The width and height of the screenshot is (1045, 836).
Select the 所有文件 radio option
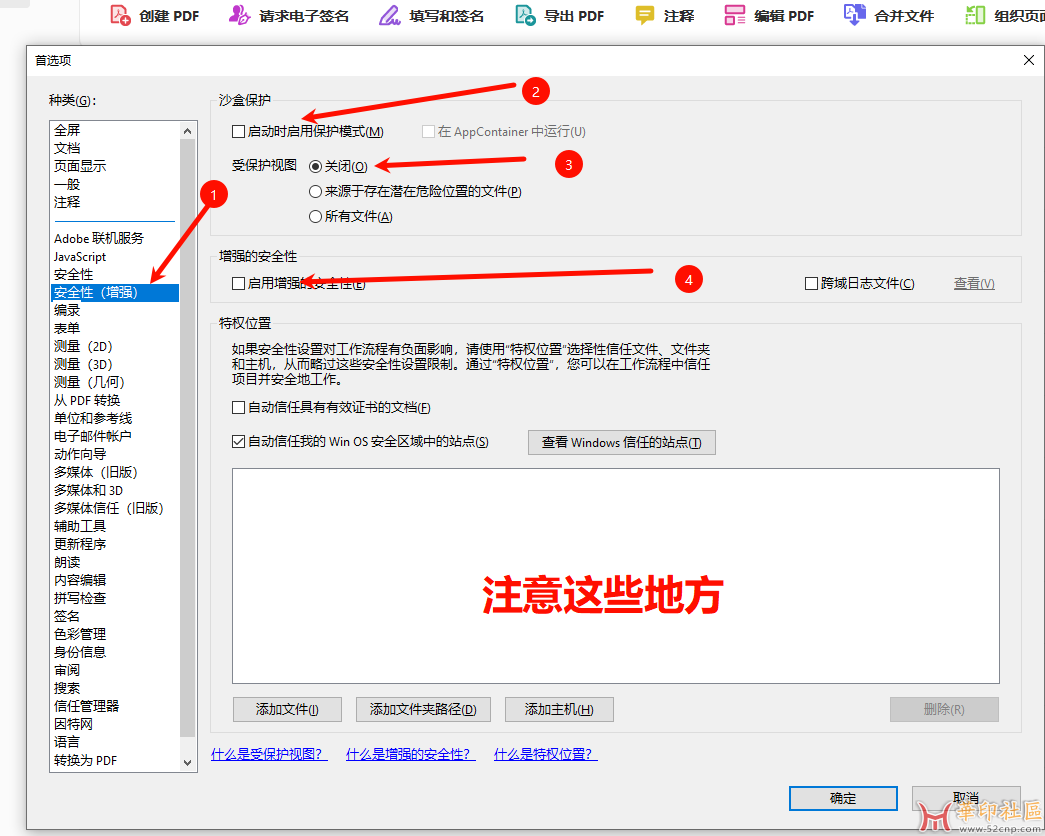[x=316, y=217]
